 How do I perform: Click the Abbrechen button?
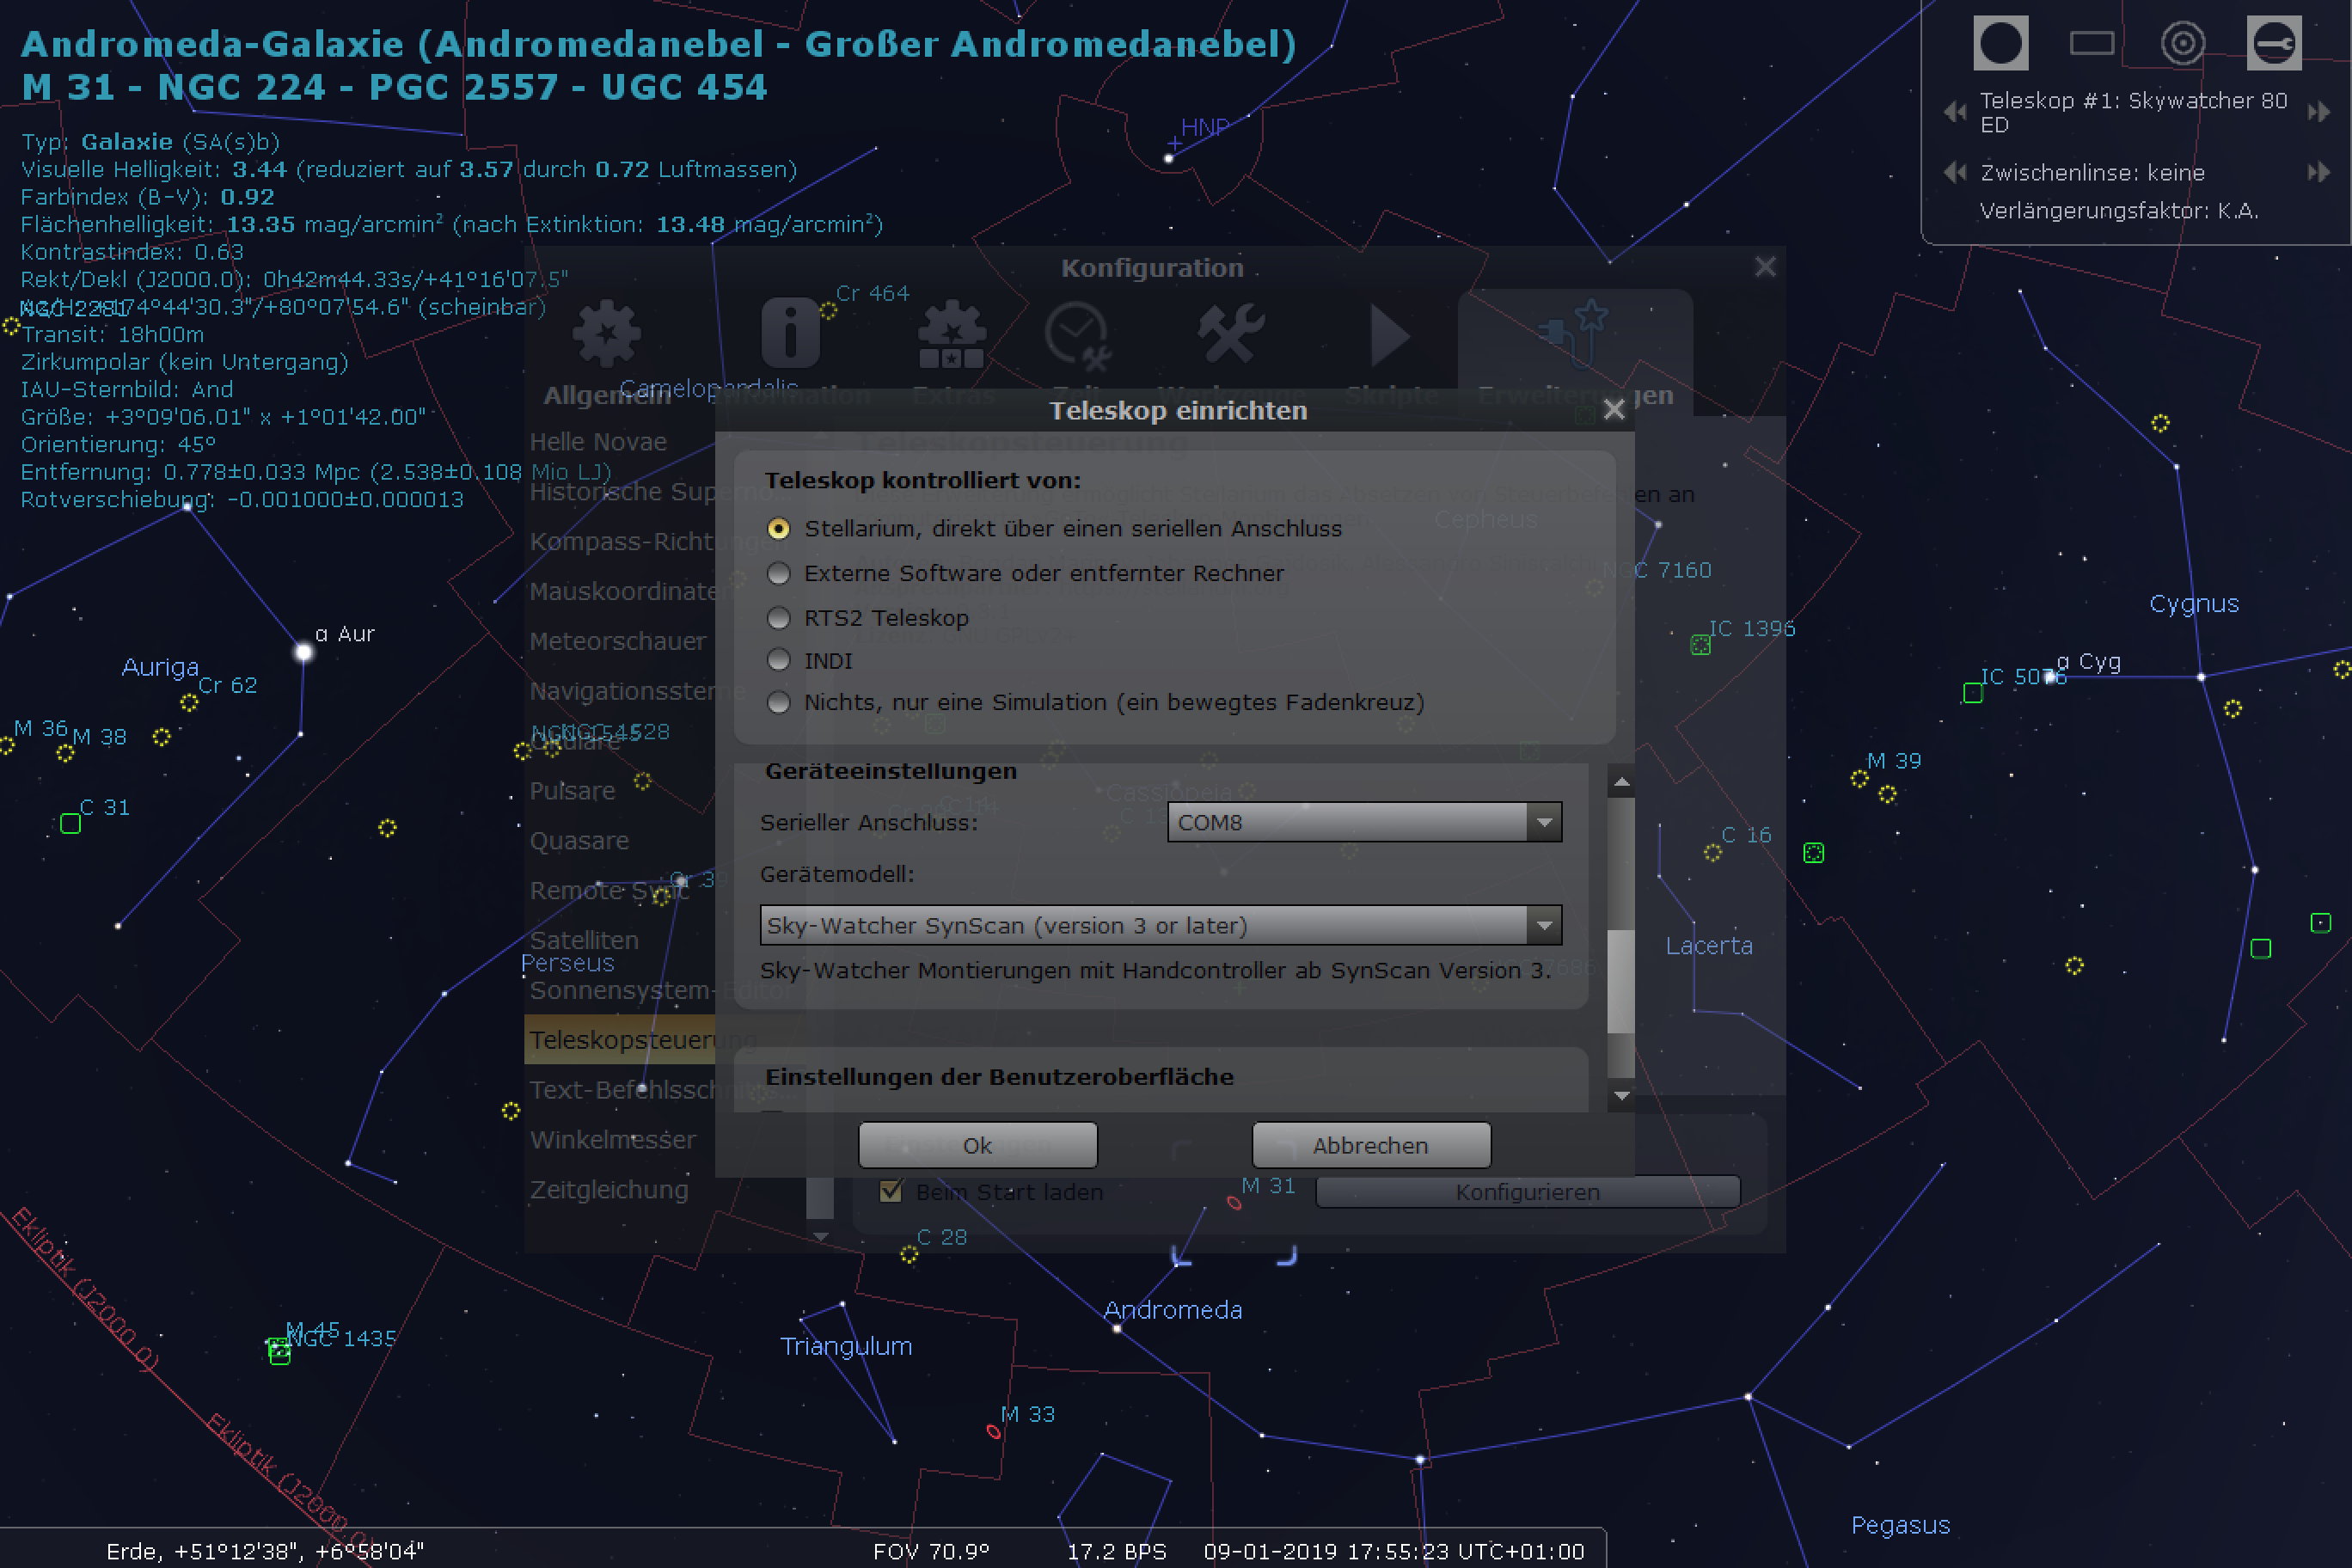coord(1371,1145)
